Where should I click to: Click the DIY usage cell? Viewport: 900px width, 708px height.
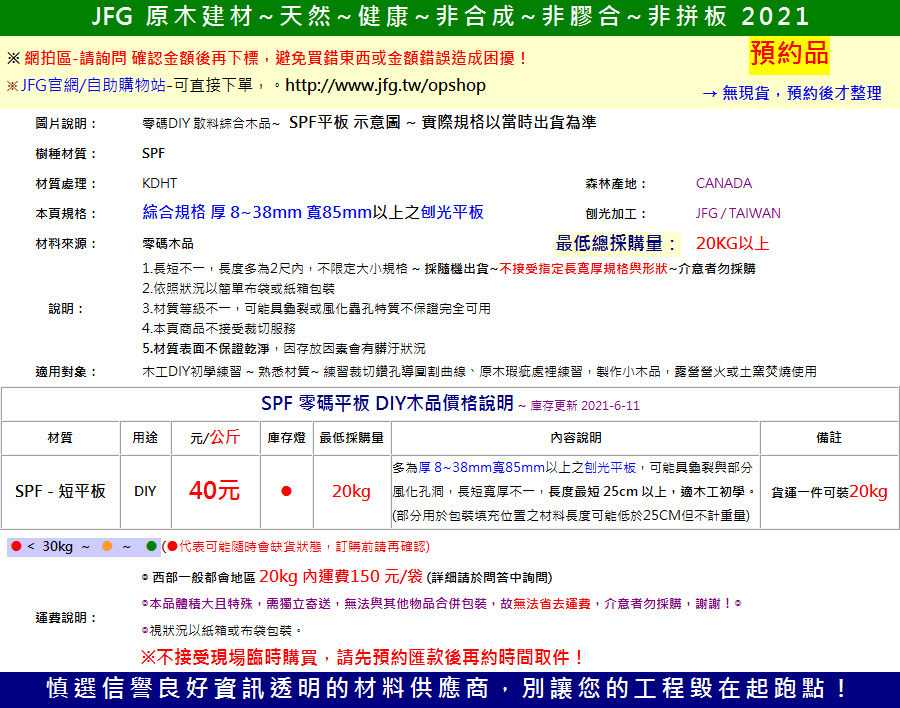(145, 491)
